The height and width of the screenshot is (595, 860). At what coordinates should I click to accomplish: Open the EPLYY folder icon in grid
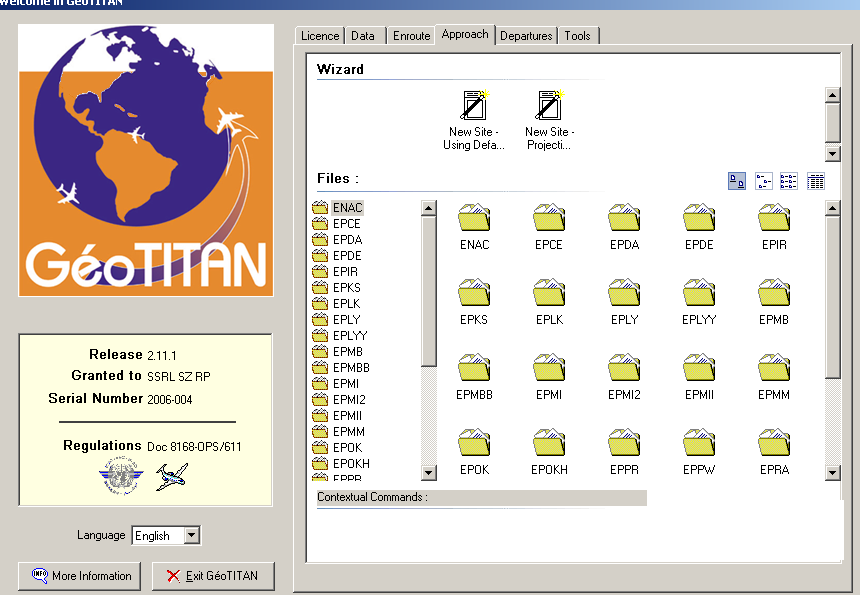click(x=699, y=292)
